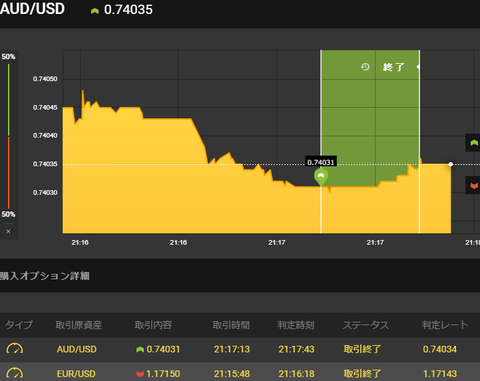Screen dimensions: 480x381
Task: Click the 0.74031 price label on the chart
Action: (321, 162)
